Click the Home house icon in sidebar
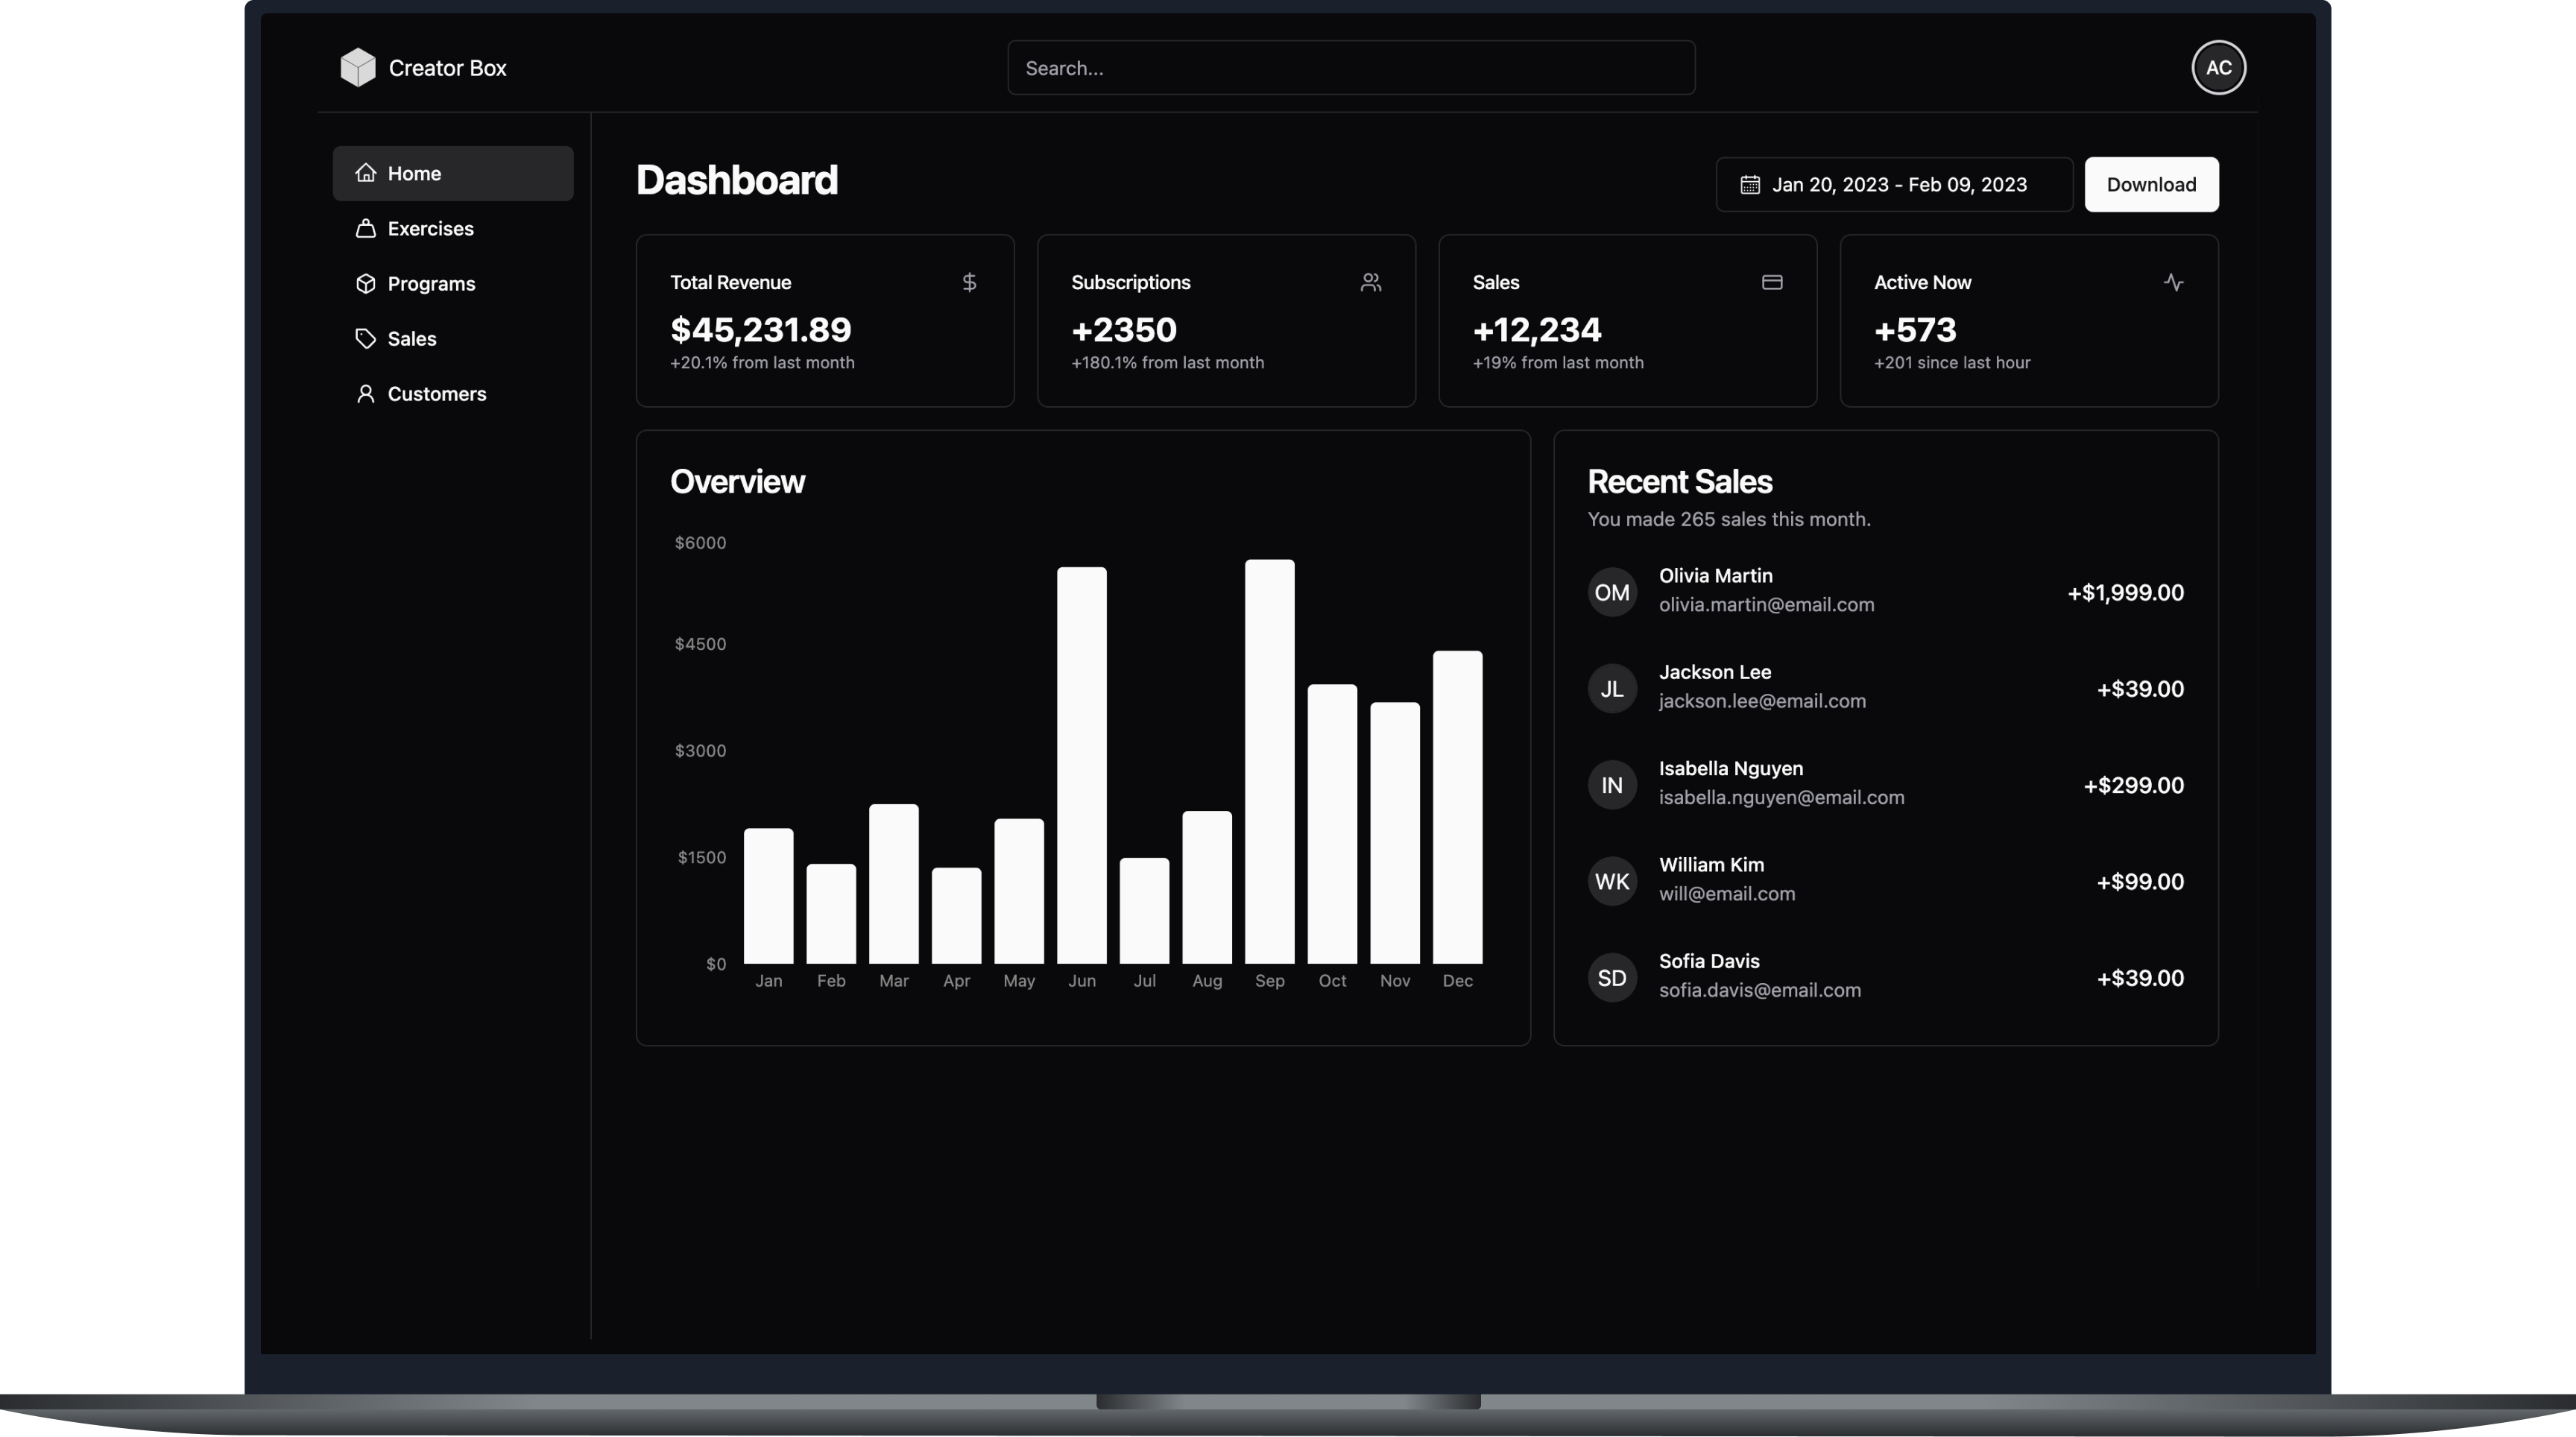2576x1437 pixels. (x=366, y=173)
